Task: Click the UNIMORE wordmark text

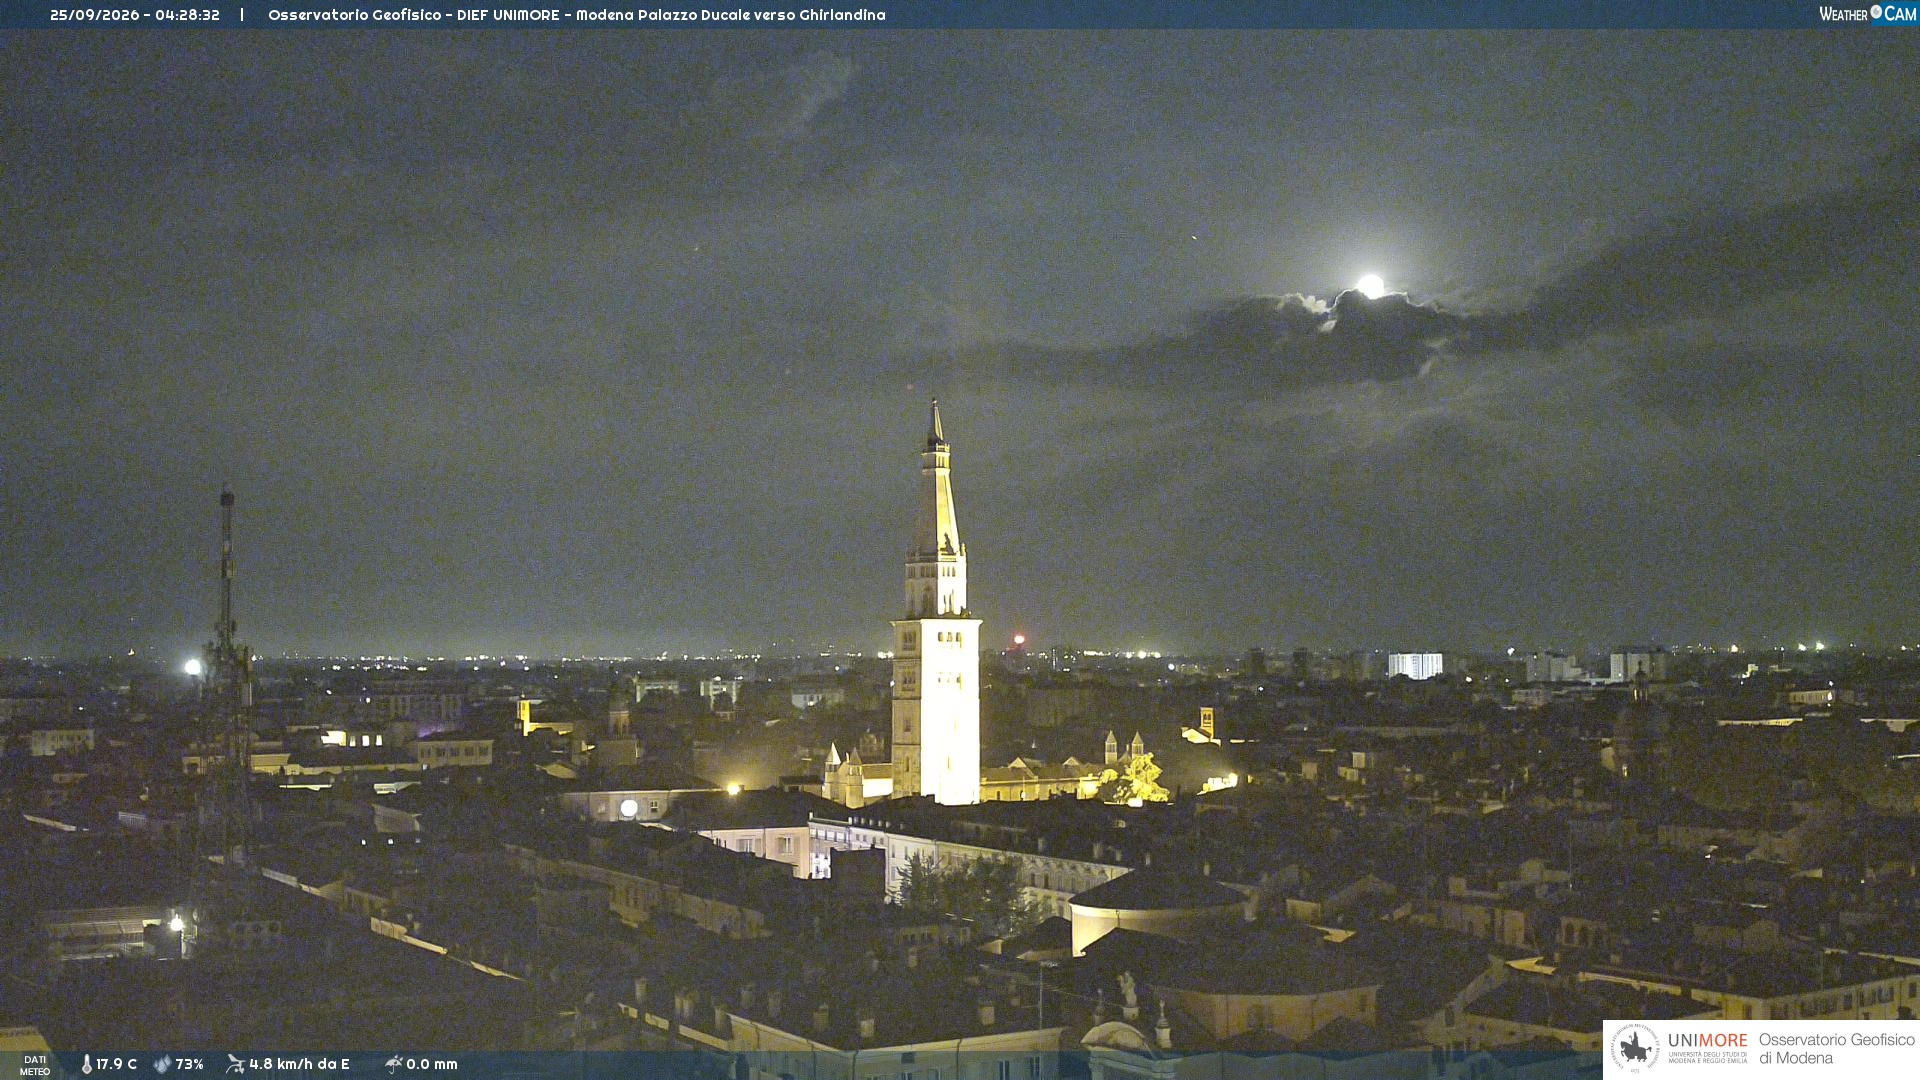Action: coord(1708,1041)
